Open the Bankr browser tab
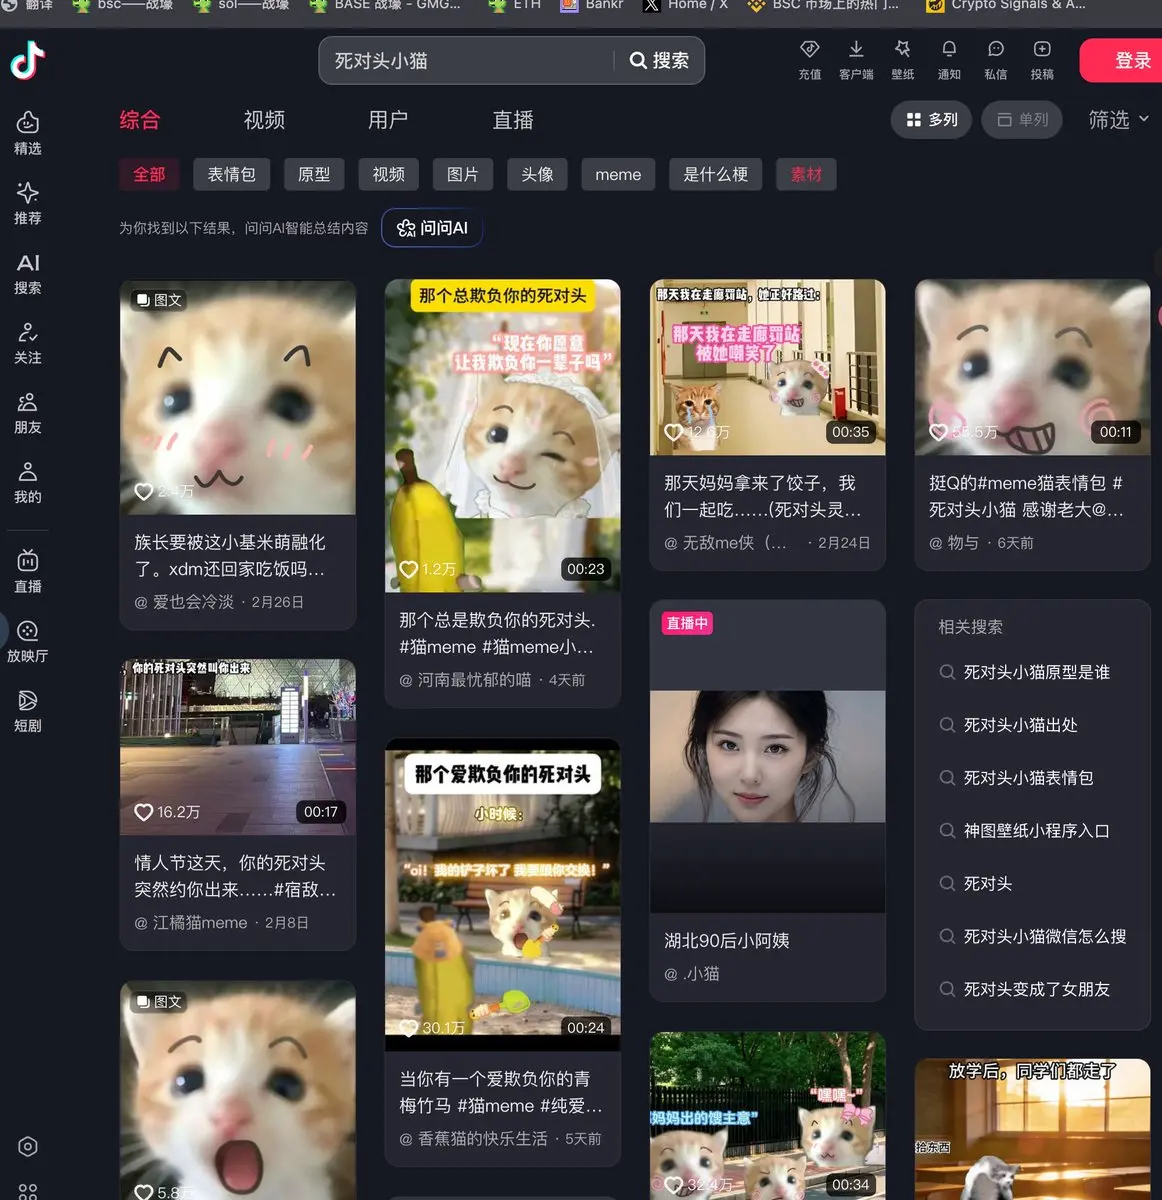This screenshot has height=1200, width=1162. pos(592,5)
